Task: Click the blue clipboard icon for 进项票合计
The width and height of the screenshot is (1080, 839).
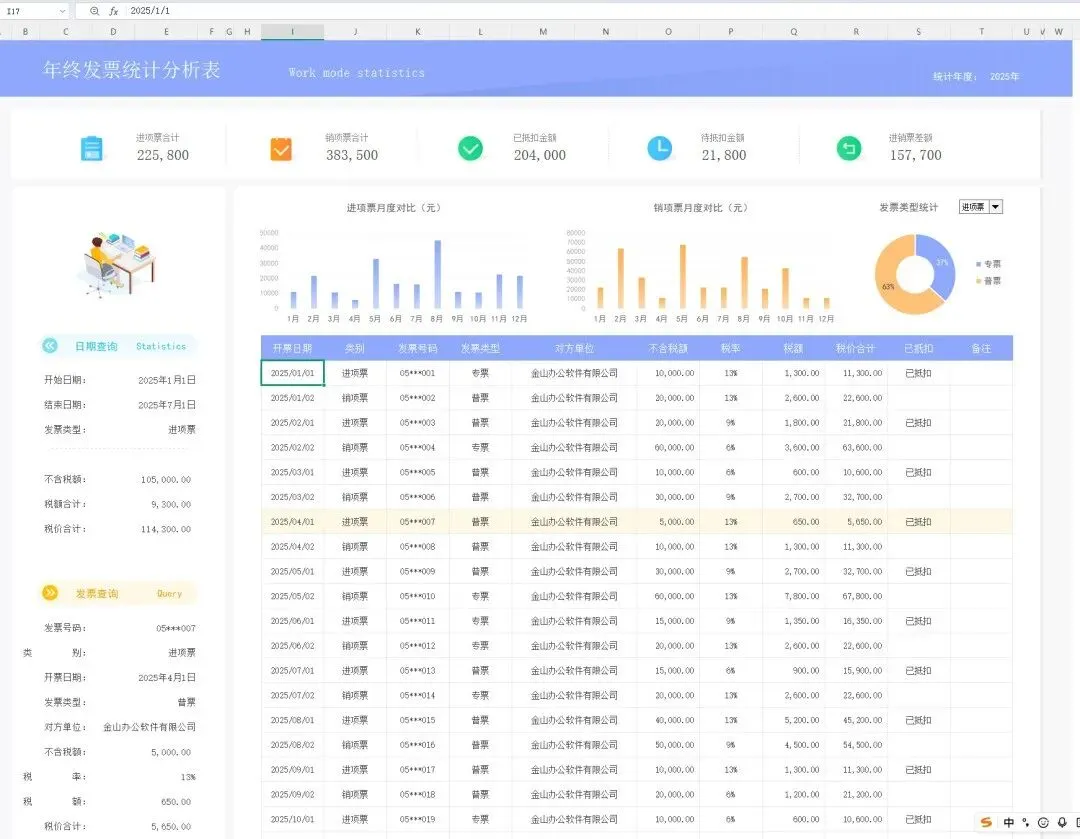Action: [x=92, y=149]
